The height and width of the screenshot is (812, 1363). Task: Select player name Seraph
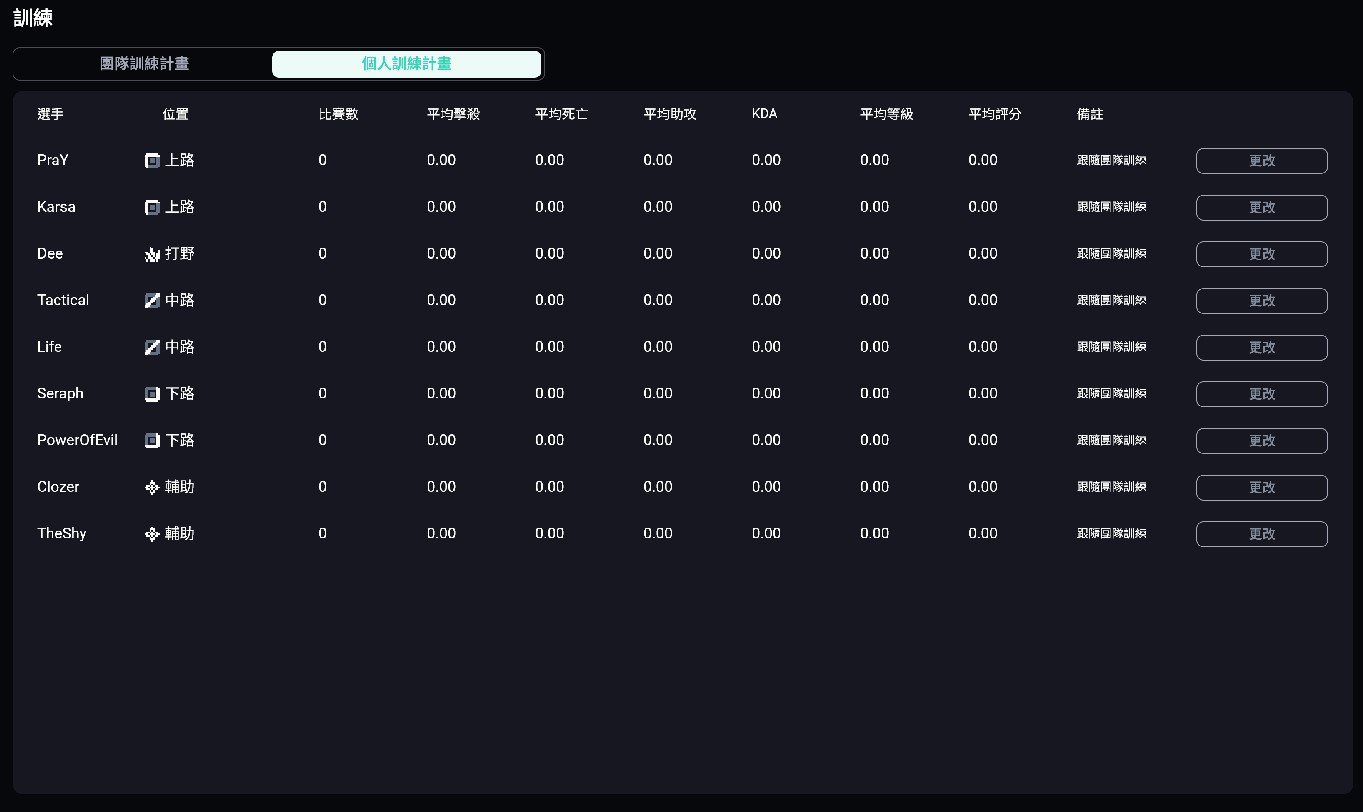click(x=60, y=394)
